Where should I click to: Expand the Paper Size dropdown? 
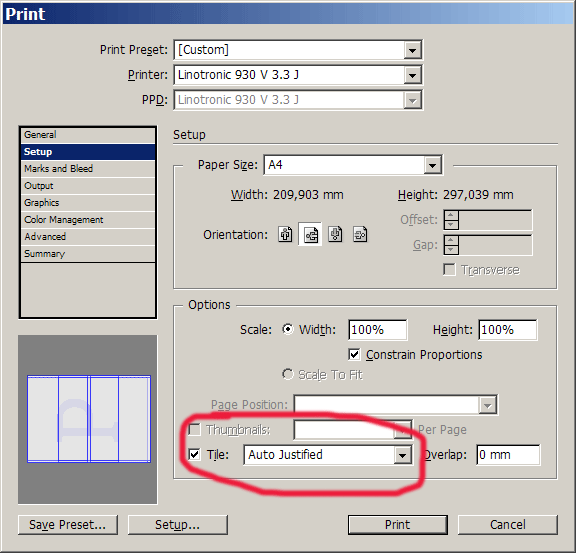pos(432,165)
